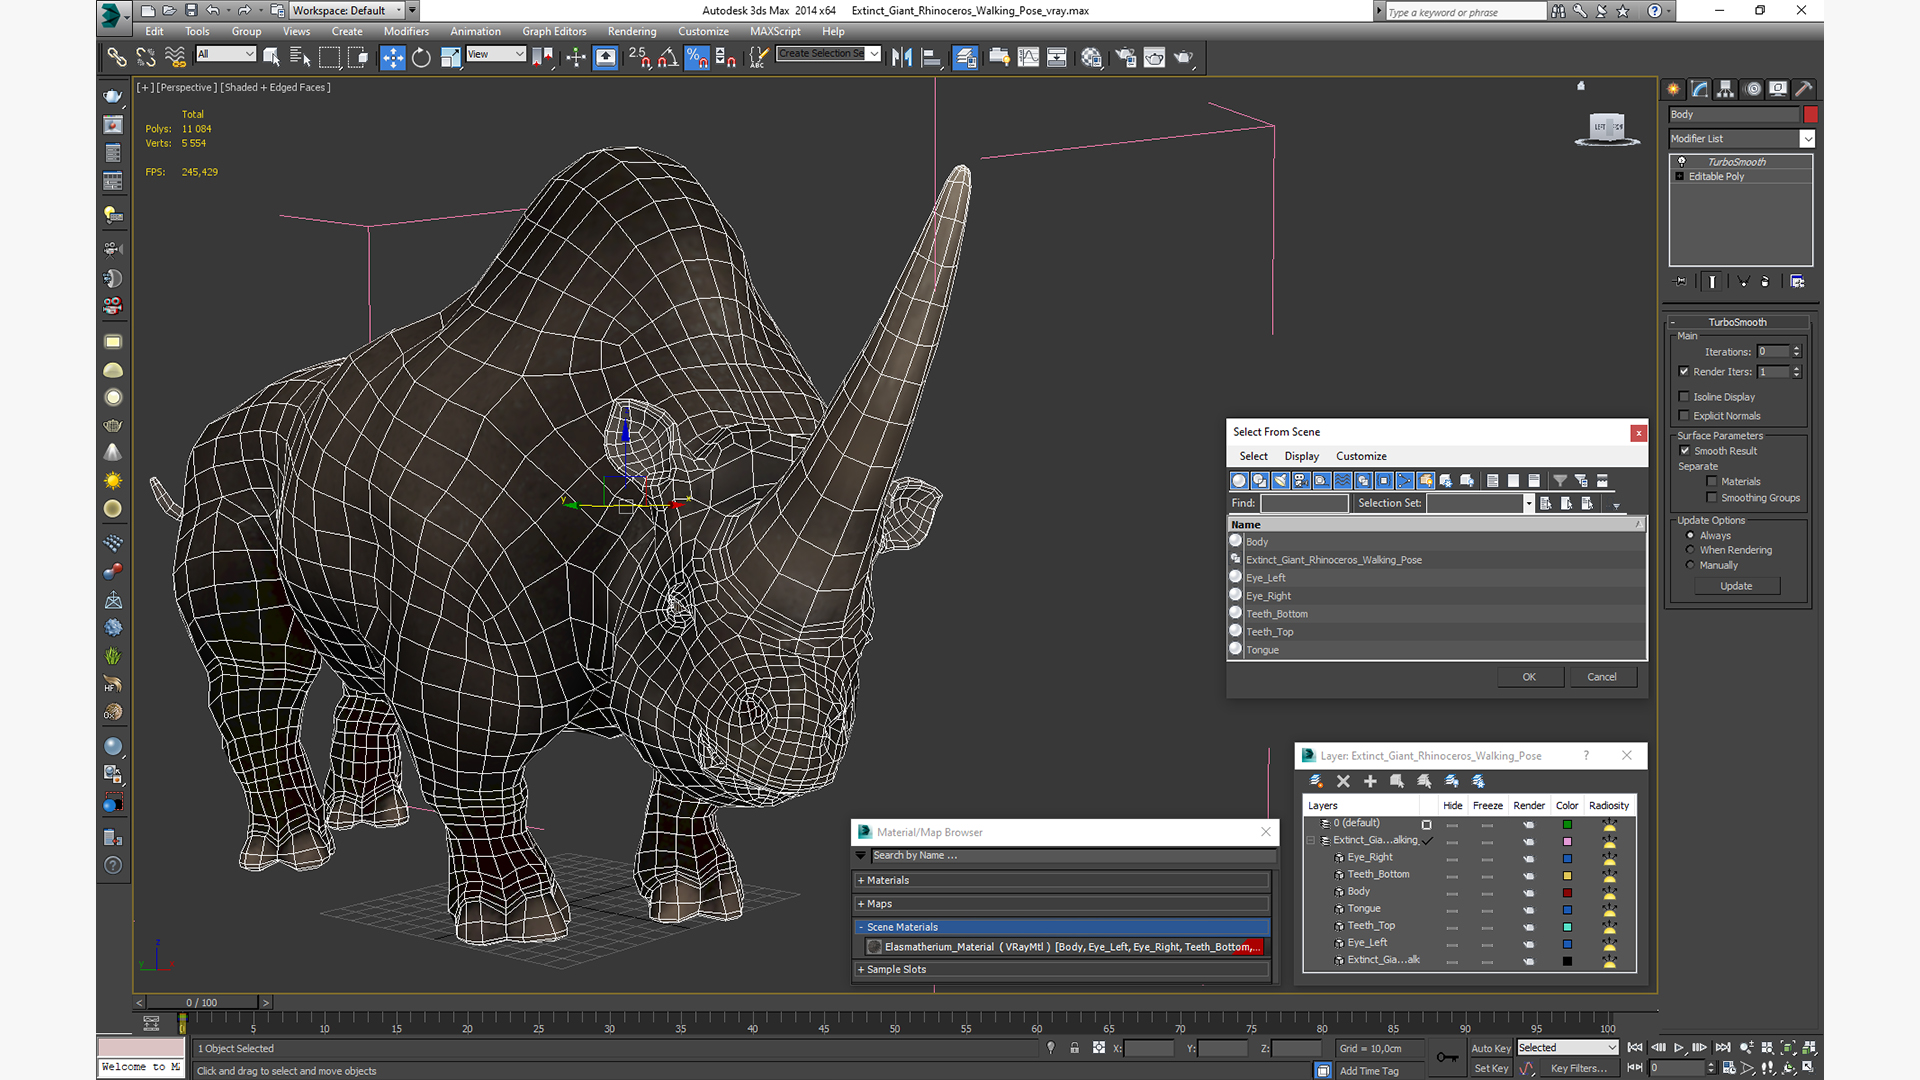Open the Animation menu
This screenshot has width=1920, height=1080.
click(x=475, y=32)
